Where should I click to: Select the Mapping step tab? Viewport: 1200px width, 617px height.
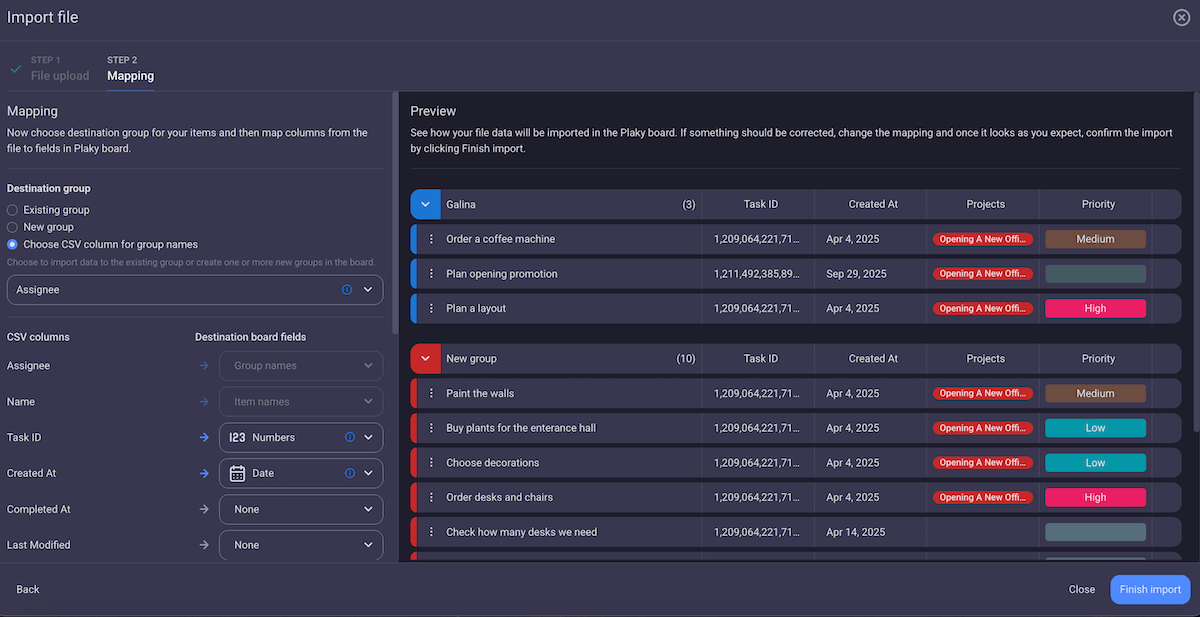(130, 75)
